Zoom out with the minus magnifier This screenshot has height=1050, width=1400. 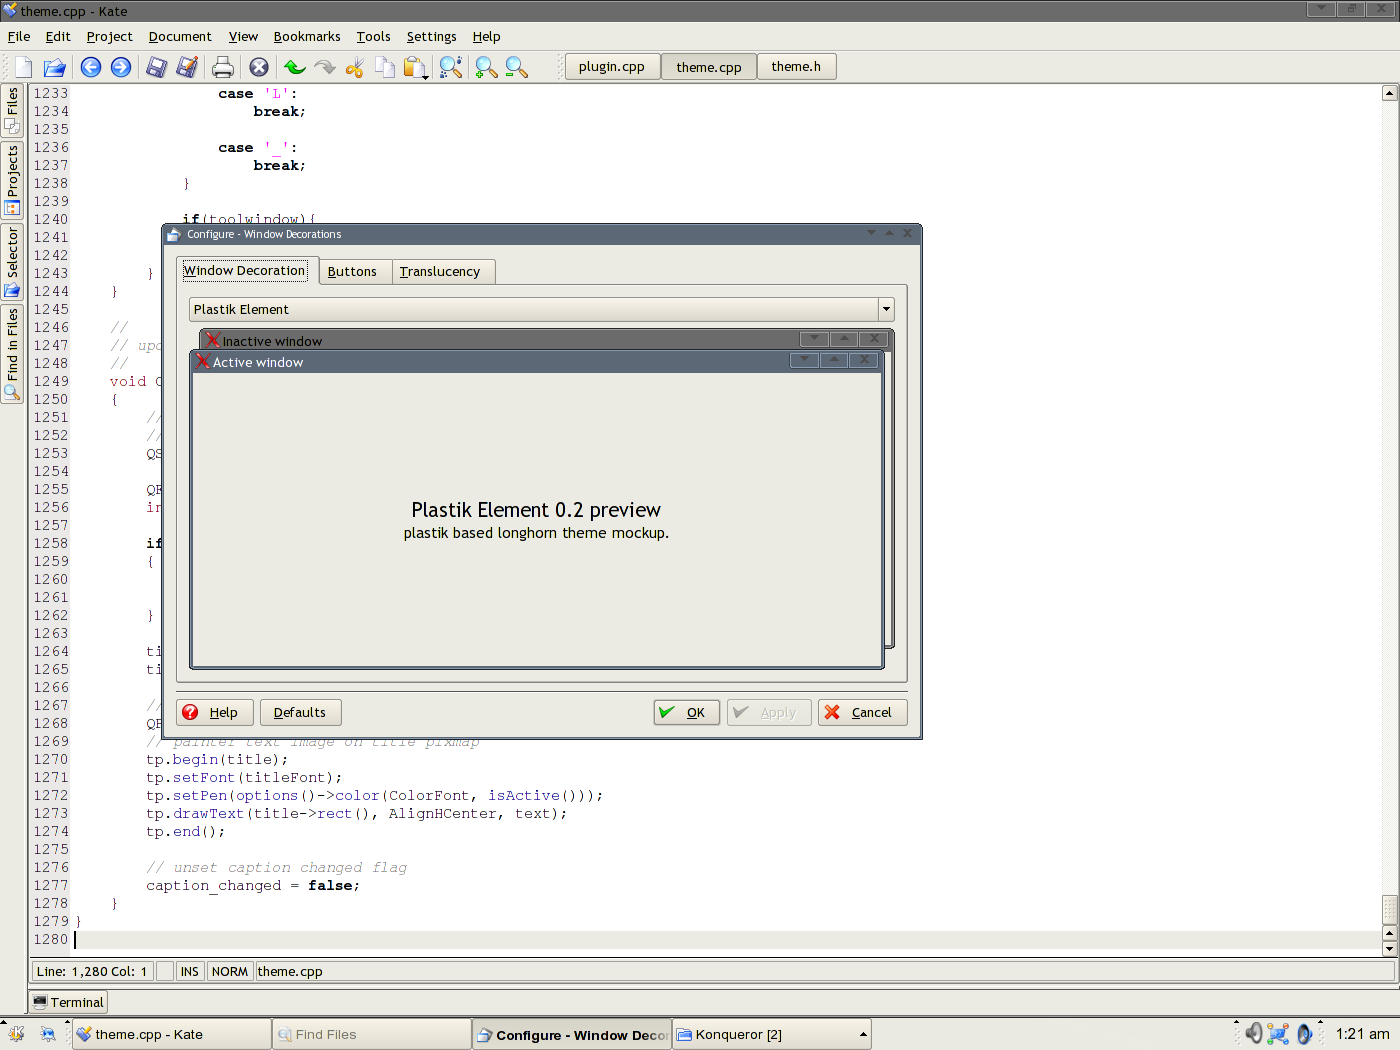[517, 67]
